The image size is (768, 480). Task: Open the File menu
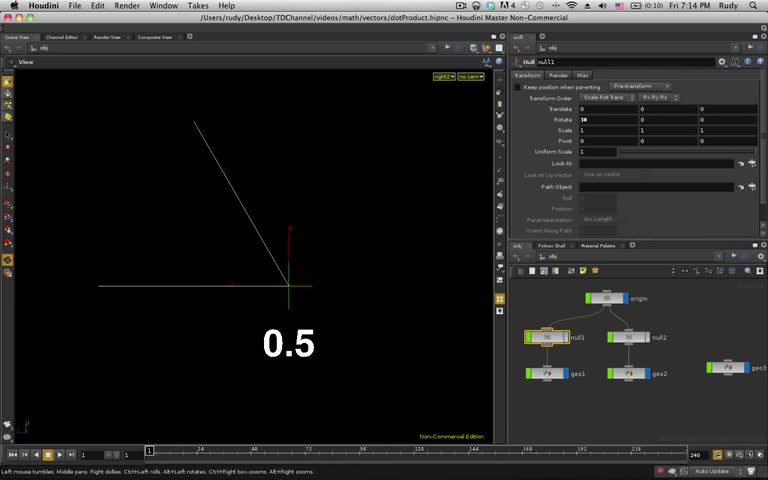(75, 6)
